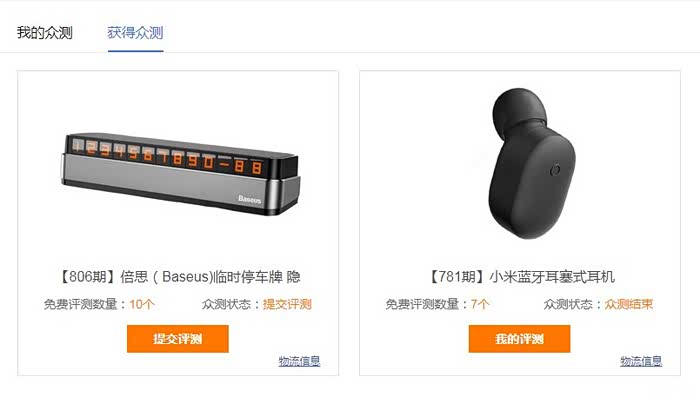Image resolution: width=700 pixels, height=404 pixels.
Task: Open the Baseus parking plate product image
Action: [180, 173]
